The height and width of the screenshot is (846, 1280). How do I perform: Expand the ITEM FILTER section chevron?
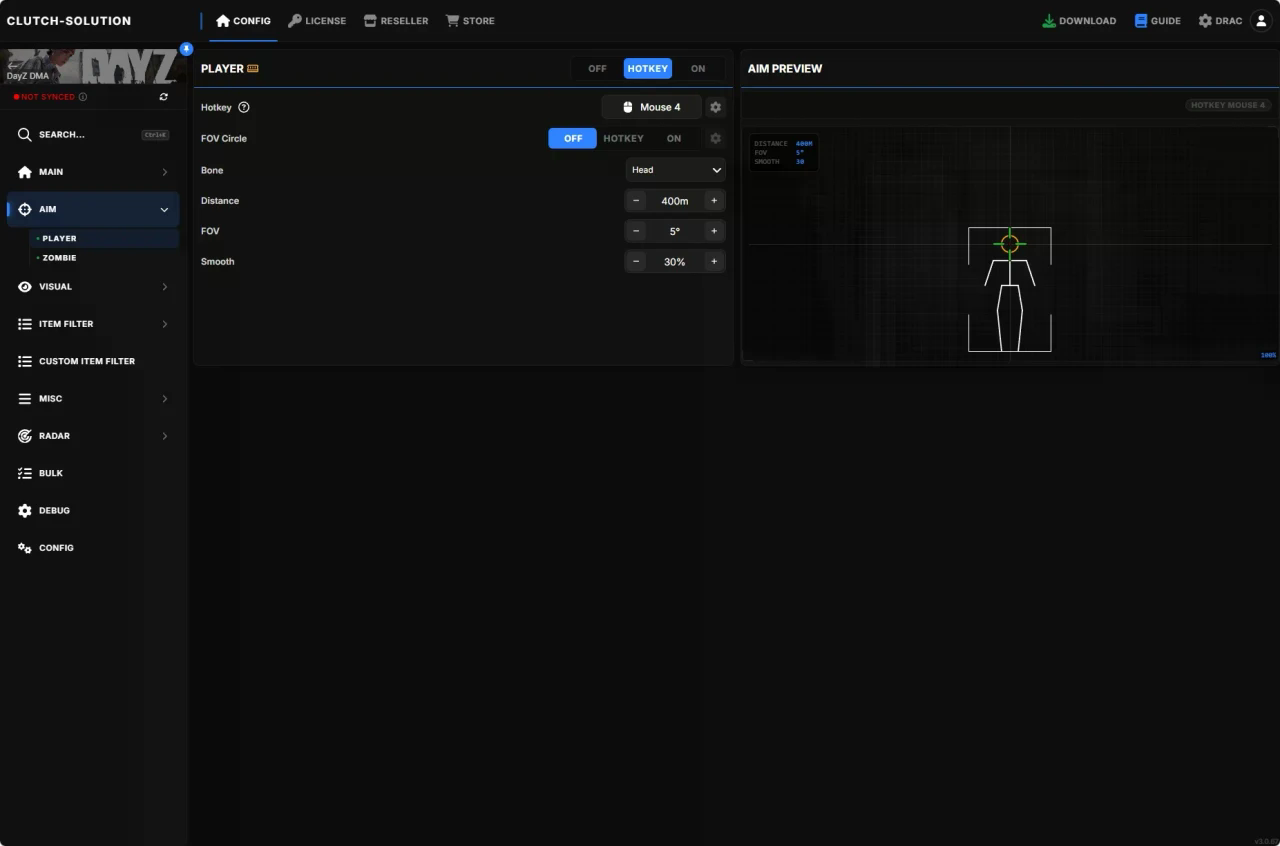(164, 324)
